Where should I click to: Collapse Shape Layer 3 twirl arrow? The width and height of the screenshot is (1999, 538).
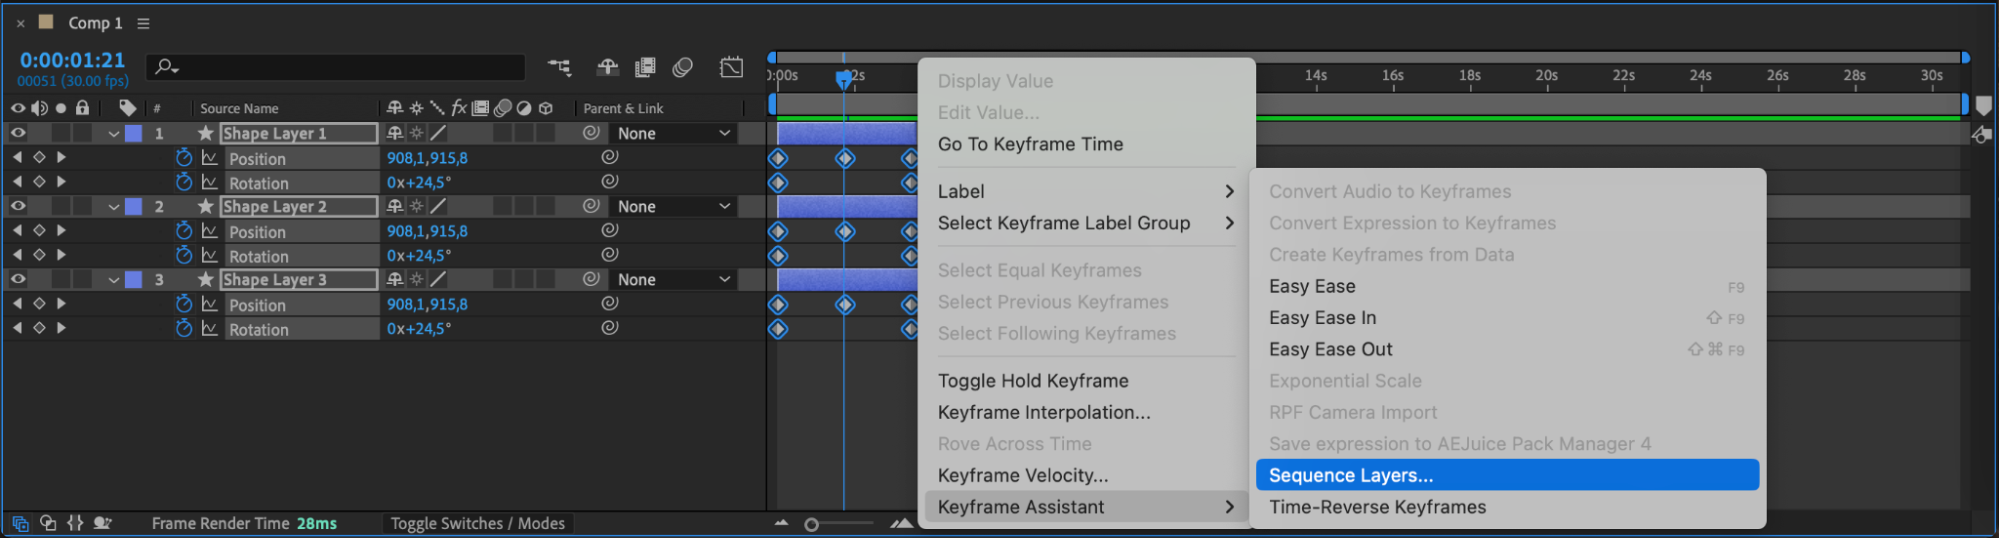pyautogui.click(x=114, y=280)
